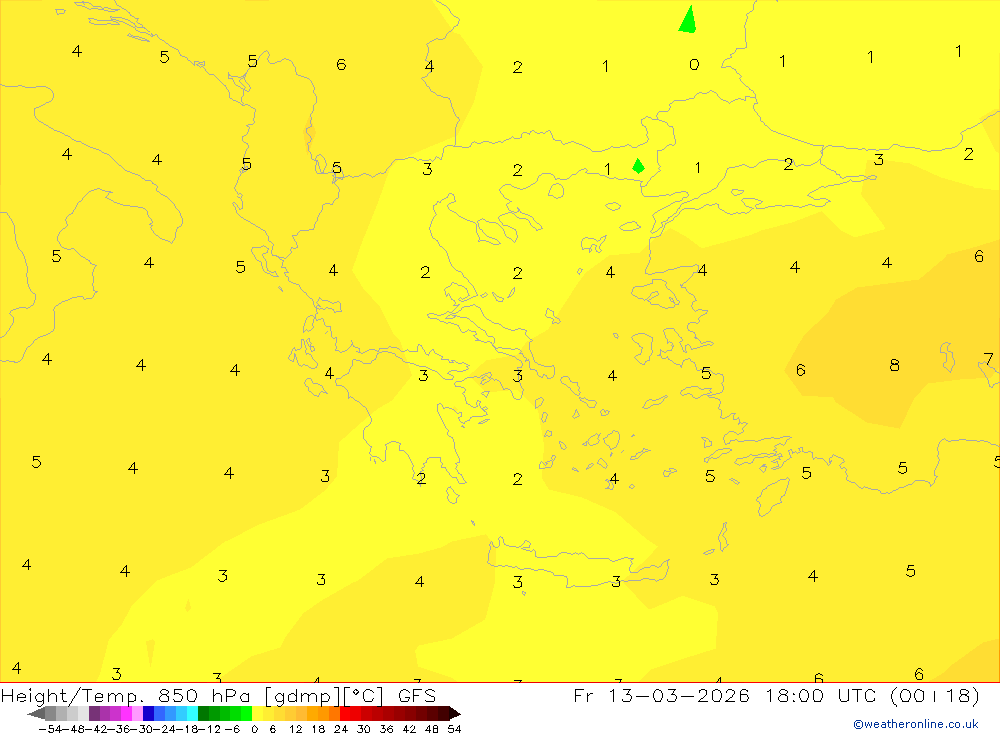Image resolution: width=1000 pixels, height=733 pixels.
Task: Click the '[gdmp]' unit label
Action: tap(302, 696)
